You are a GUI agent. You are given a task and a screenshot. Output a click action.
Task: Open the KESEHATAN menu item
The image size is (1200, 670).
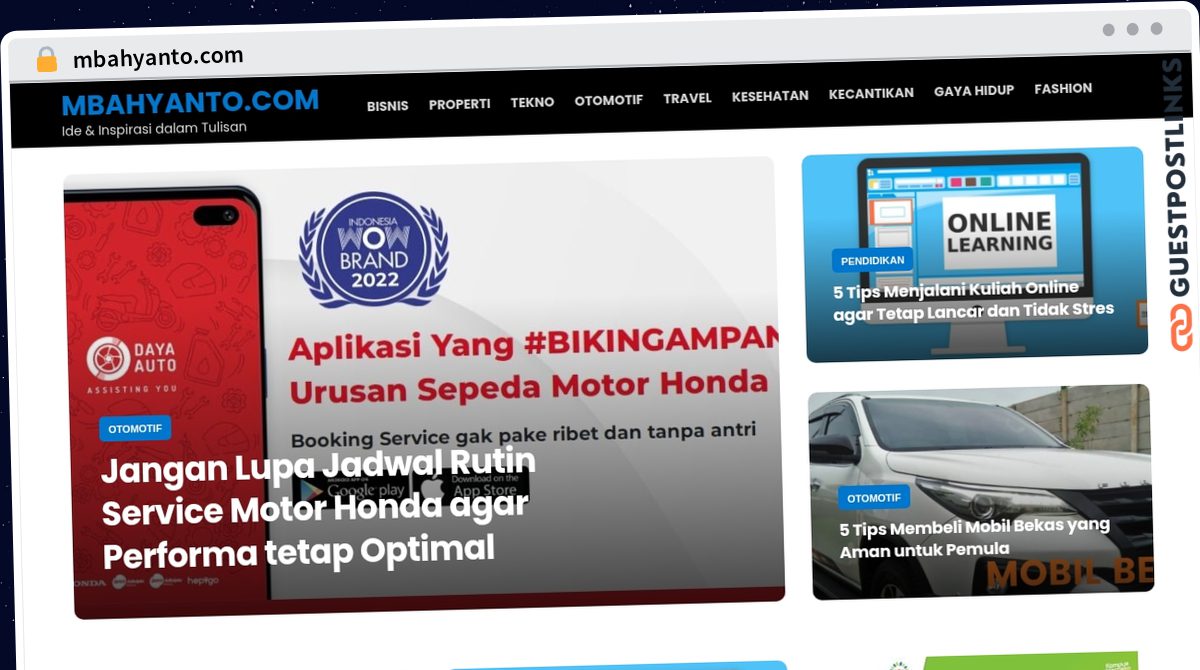(770, 96)
